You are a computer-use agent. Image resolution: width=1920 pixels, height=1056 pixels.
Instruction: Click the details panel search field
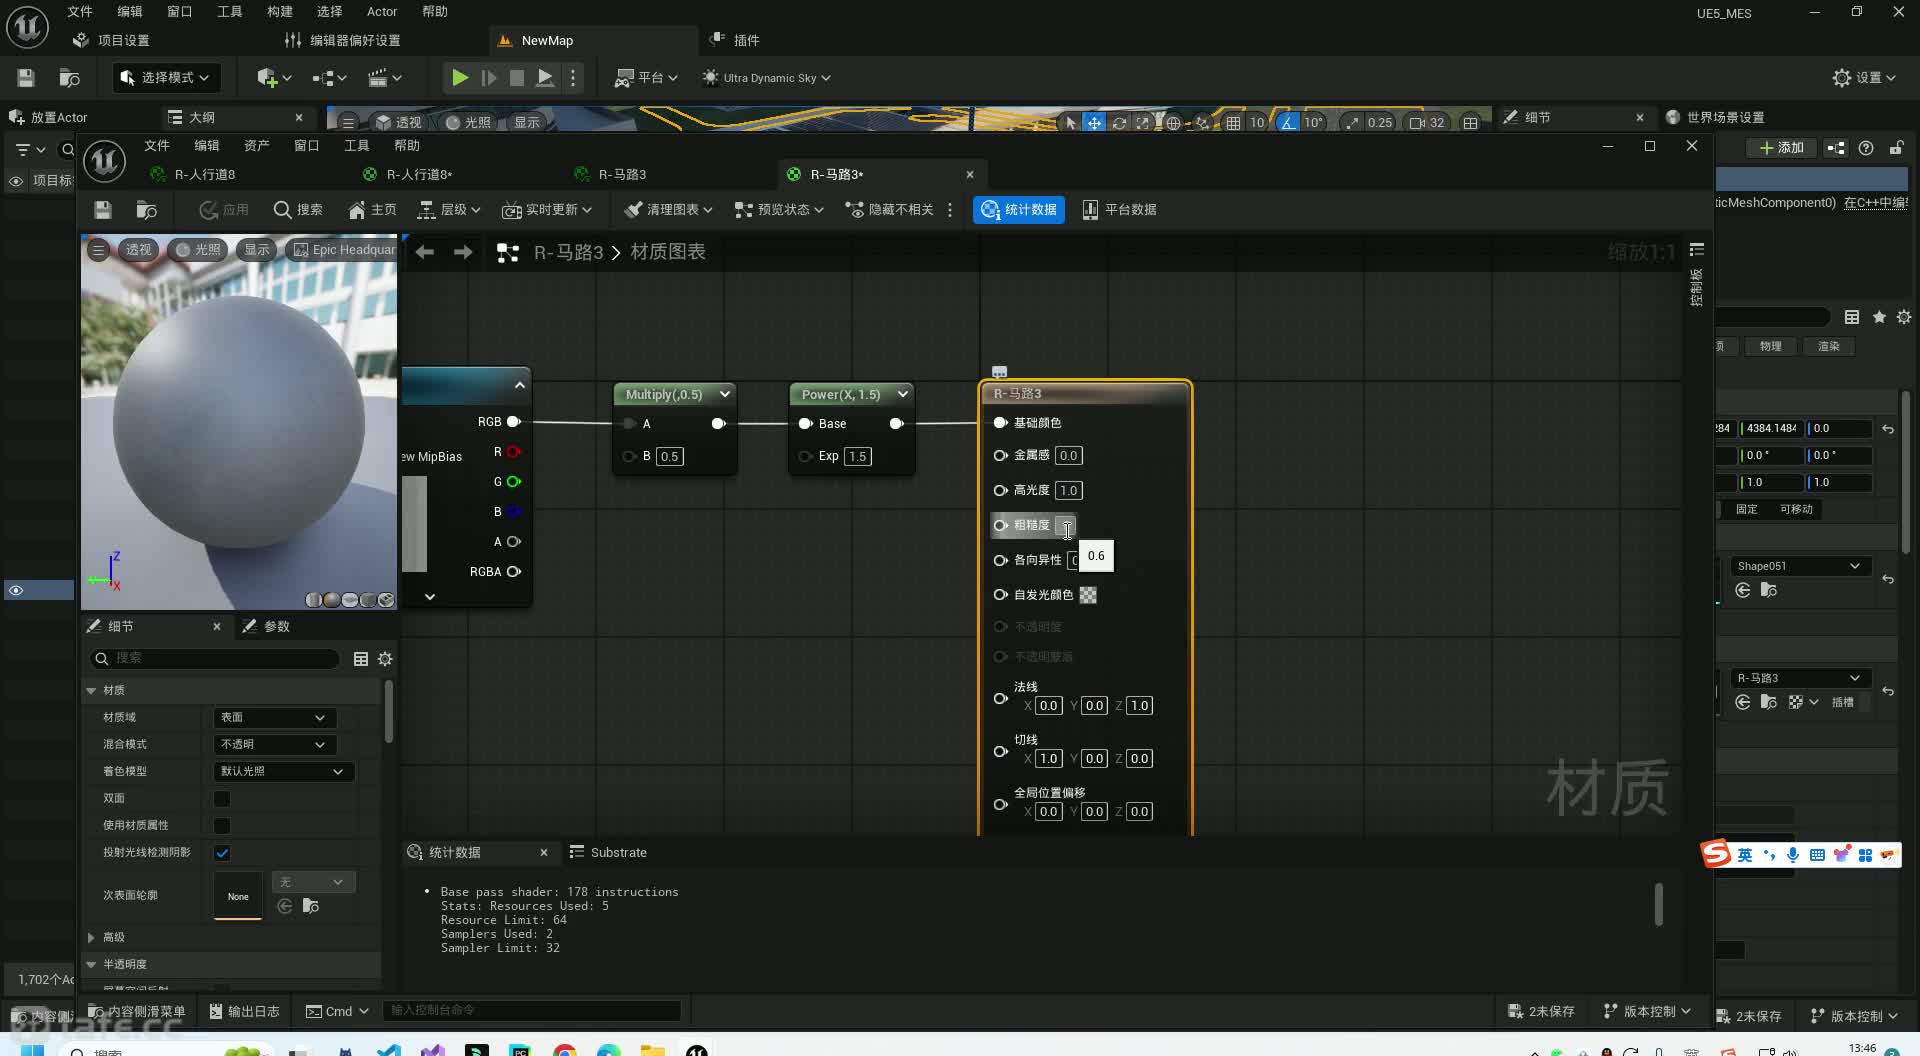point(215,659)
